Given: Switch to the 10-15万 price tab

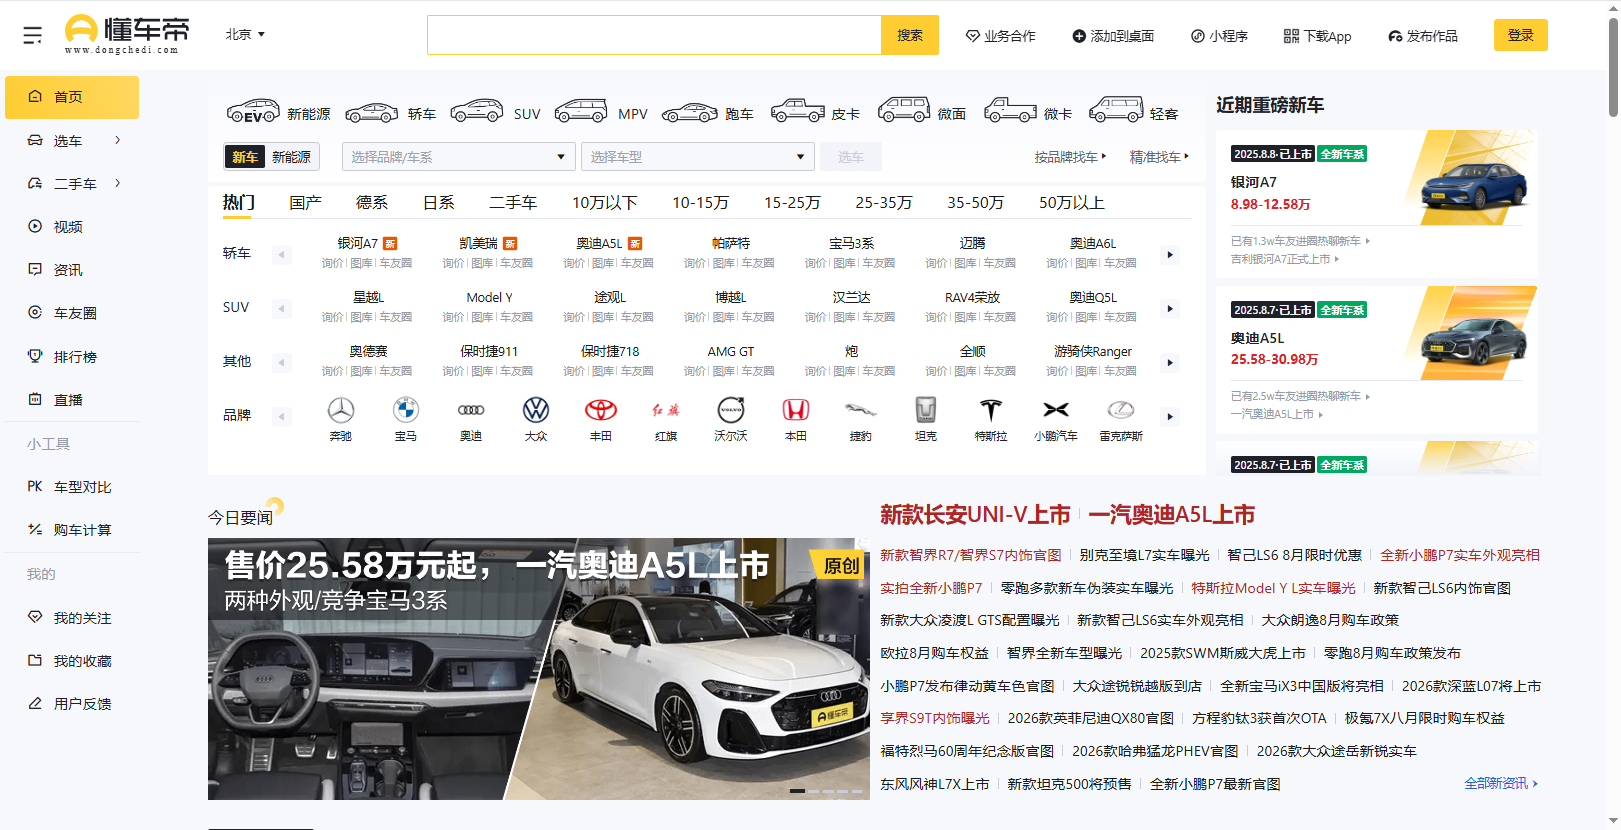Looking at the screenshot, I should [700, 203].
